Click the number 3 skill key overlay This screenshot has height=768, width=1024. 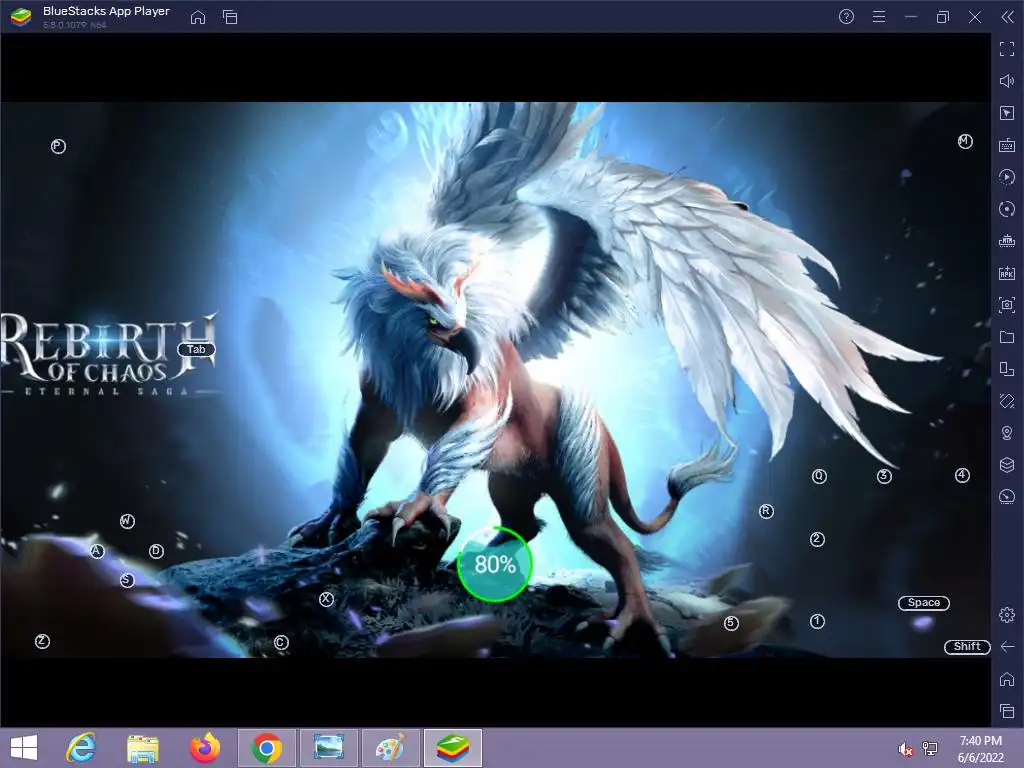[x=884, y=476]
